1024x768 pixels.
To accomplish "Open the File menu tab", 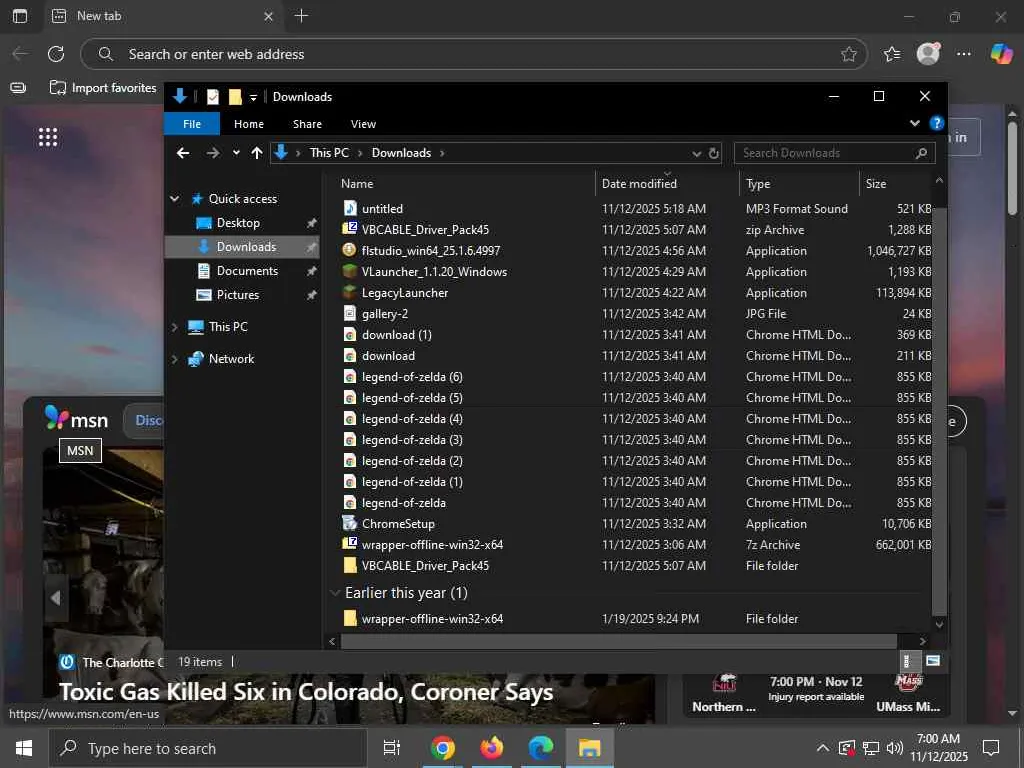I will pos(192,123).
